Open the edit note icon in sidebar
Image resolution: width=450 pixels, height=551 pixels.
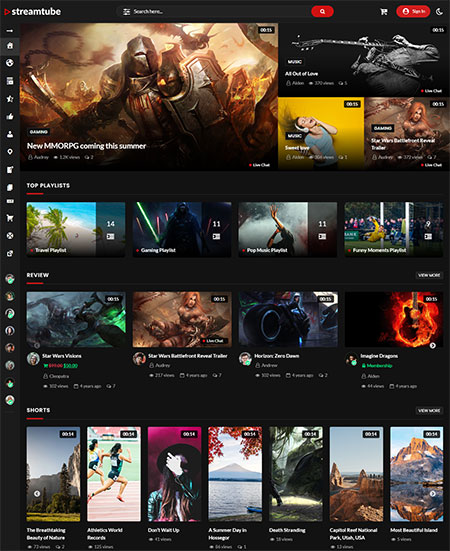10,170
